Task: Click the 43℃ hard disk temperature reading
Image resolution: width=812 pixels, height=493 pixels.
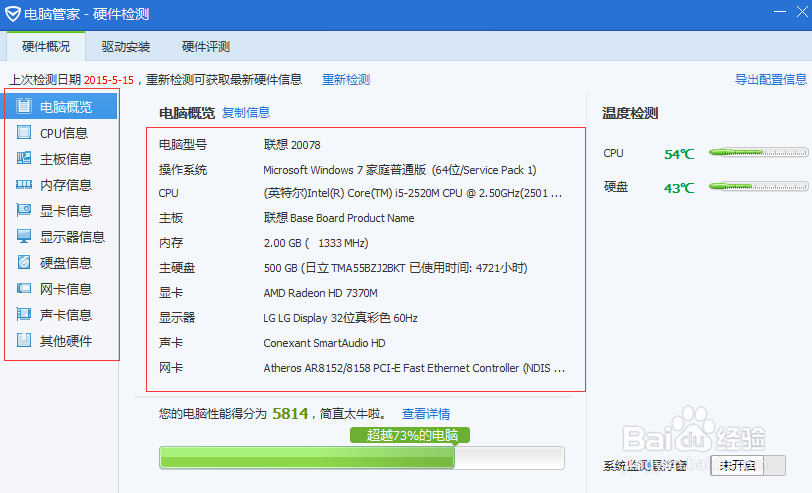Action: [679, 188]
